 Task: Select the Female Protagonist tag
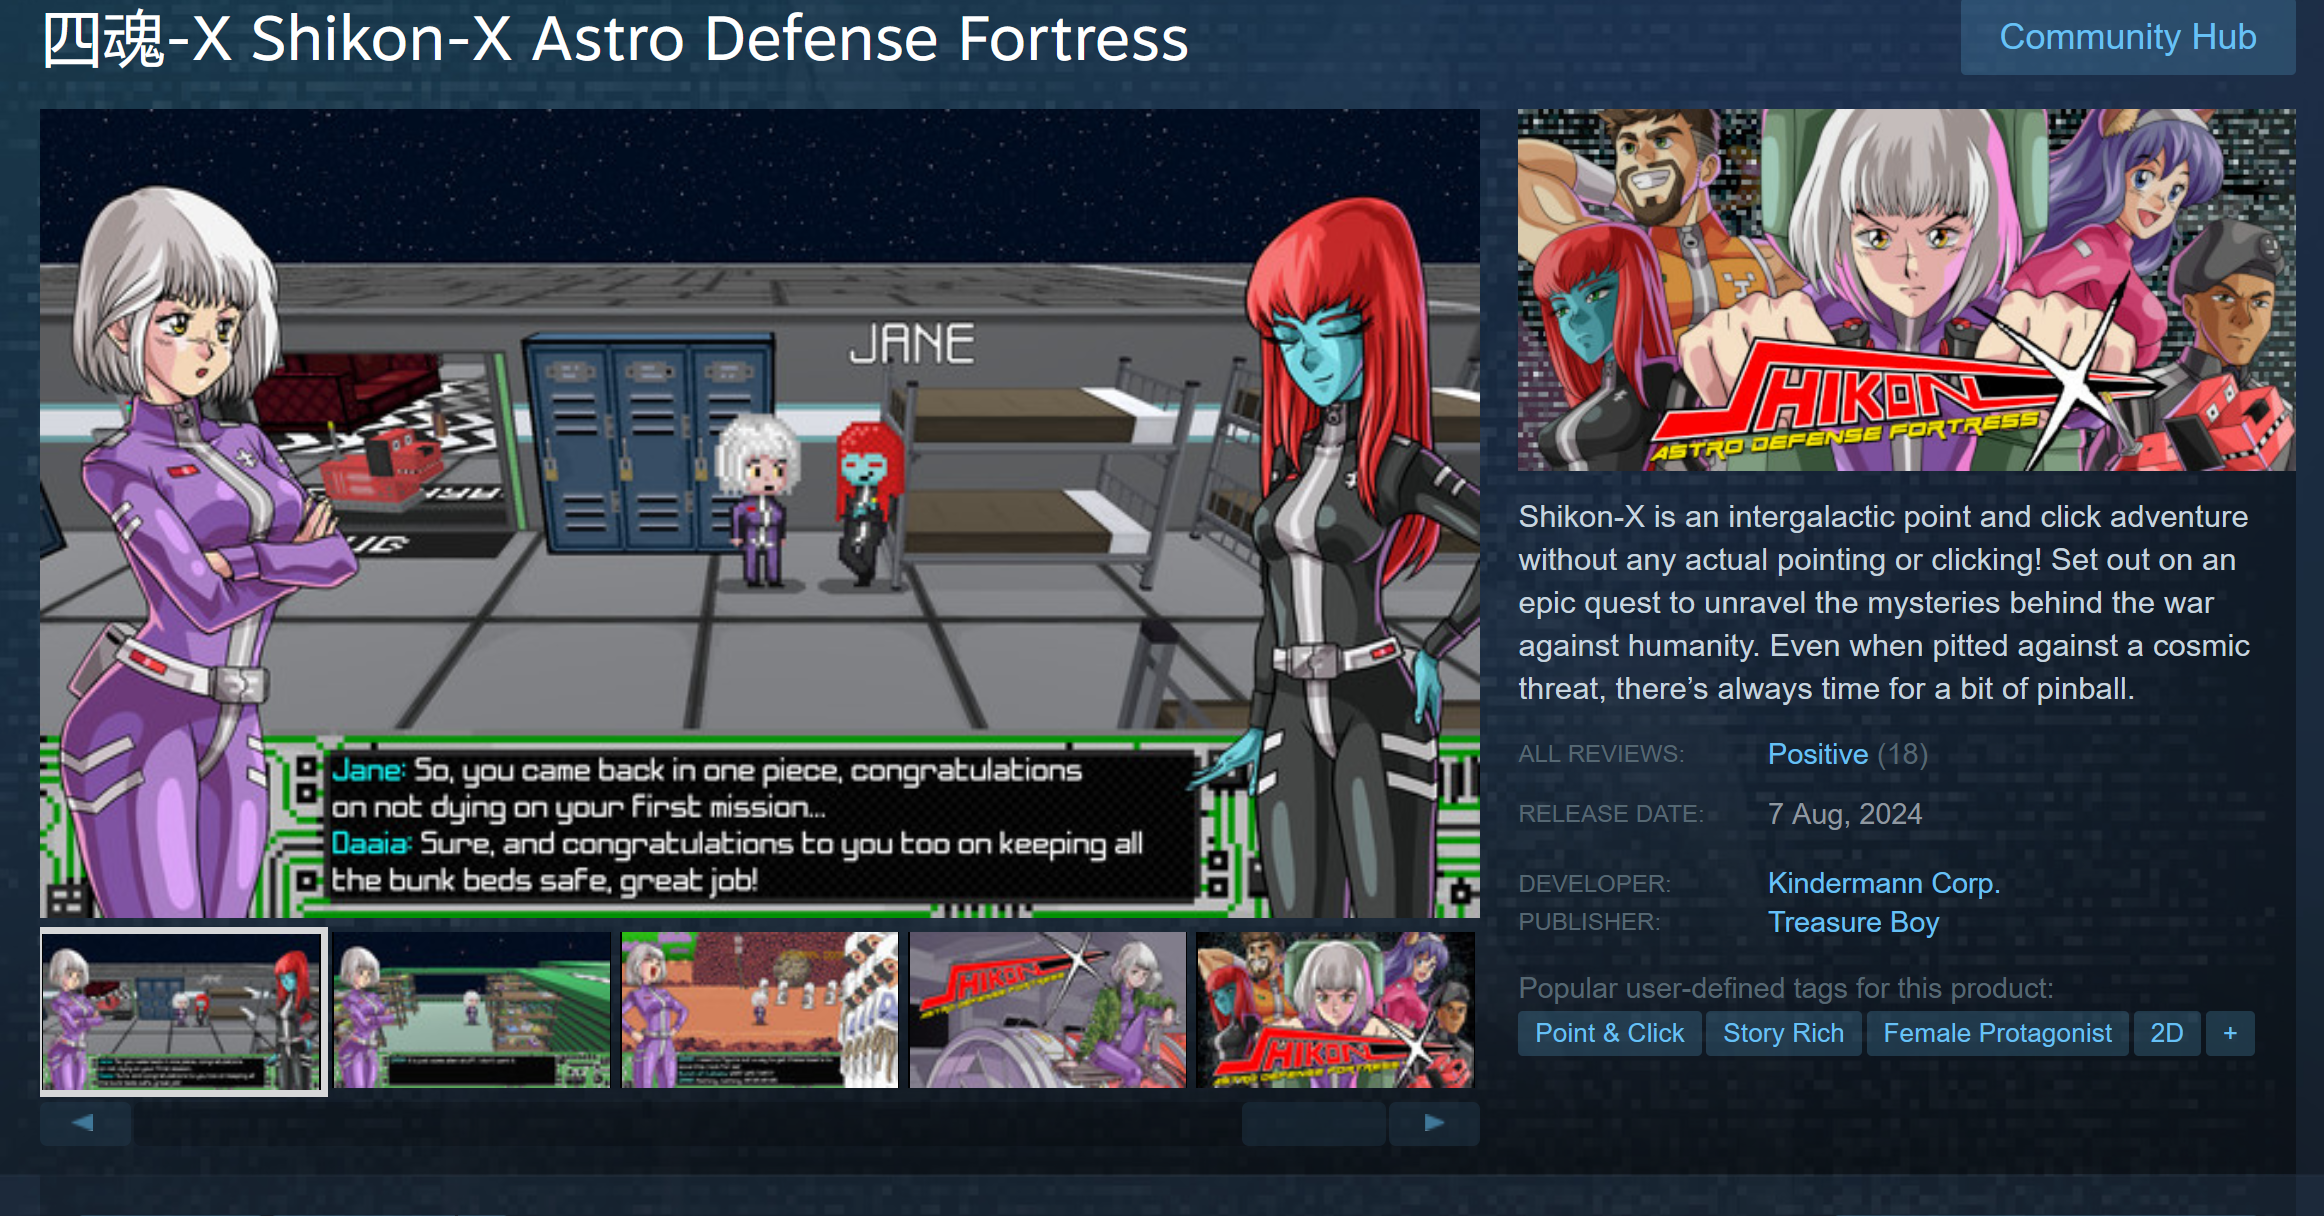coord(1997,1033)
